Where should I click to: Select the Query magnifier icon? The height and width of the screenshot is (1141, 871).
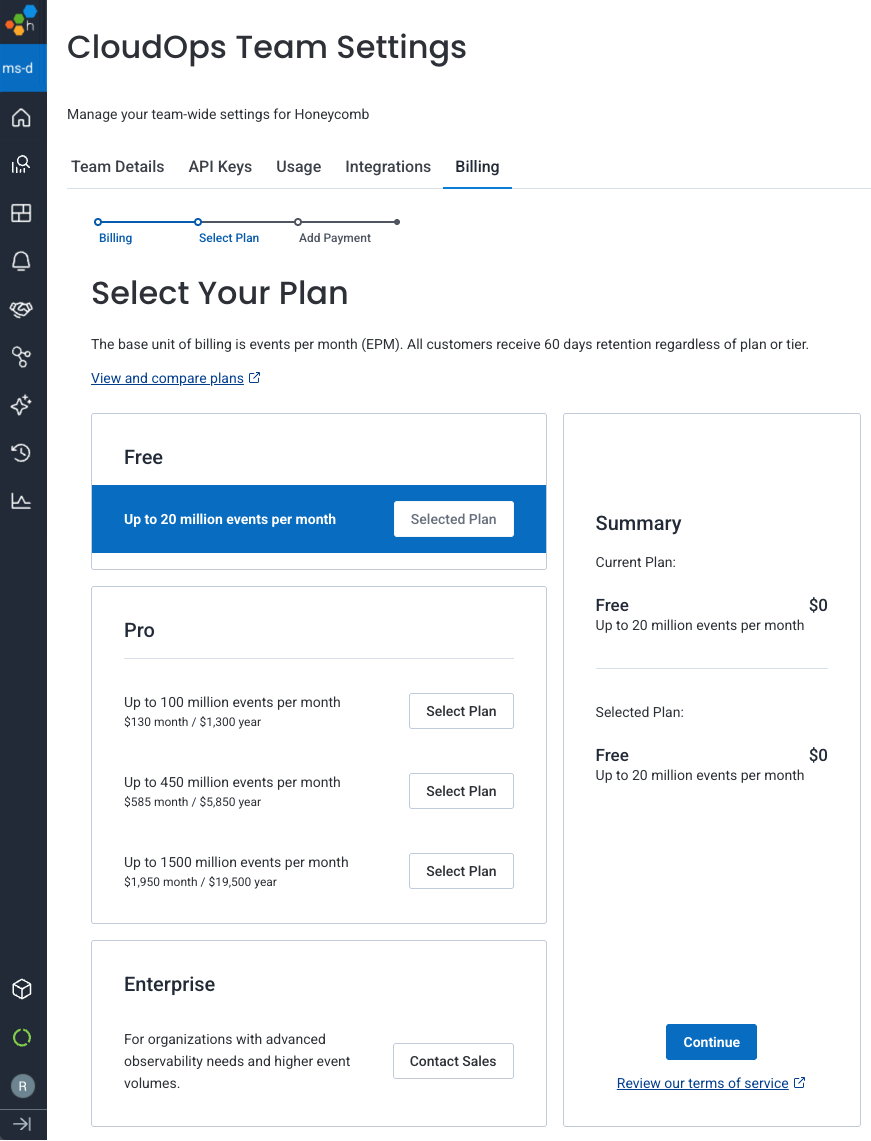(x=22, y=165)
